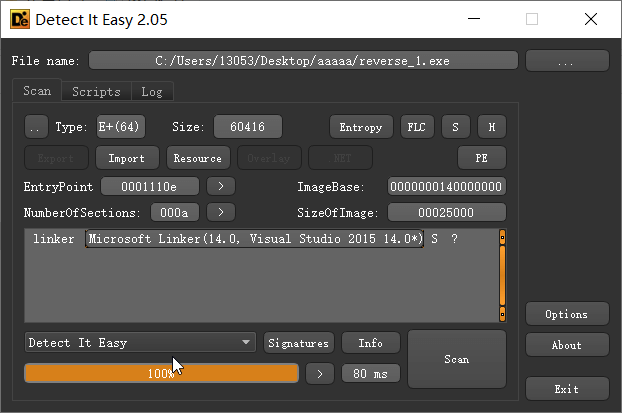Click the arrow next to NumberOfSections
Screen dimensions: 622x413
[221, 213]
